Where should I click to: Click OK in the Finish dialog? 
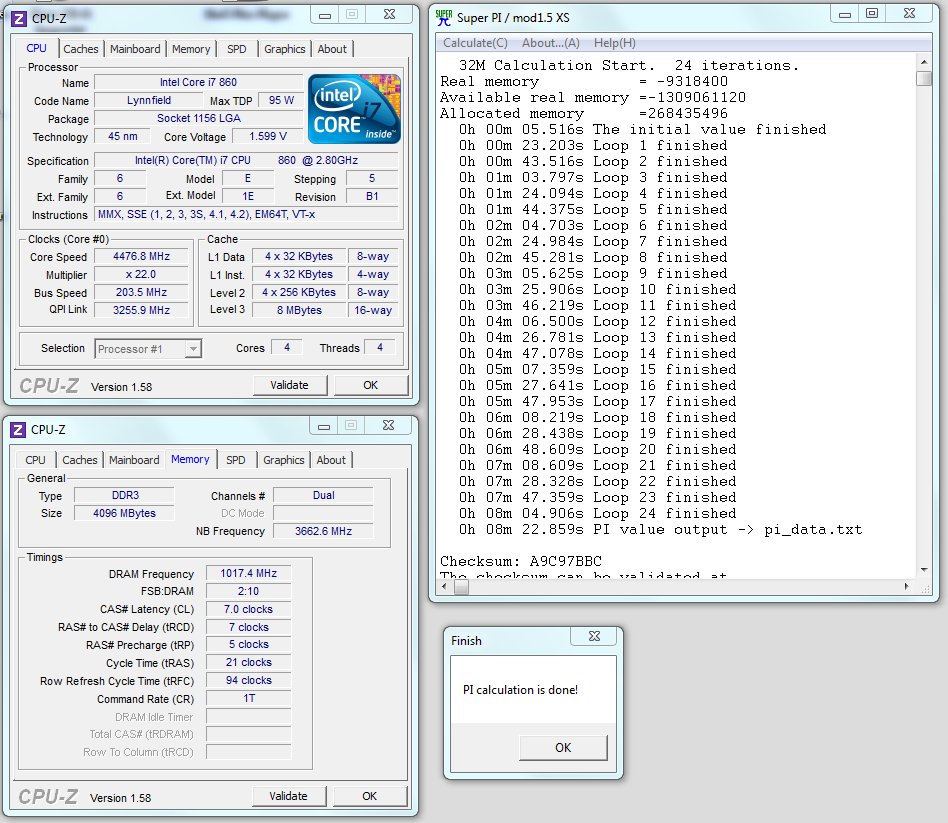[563, 748]
